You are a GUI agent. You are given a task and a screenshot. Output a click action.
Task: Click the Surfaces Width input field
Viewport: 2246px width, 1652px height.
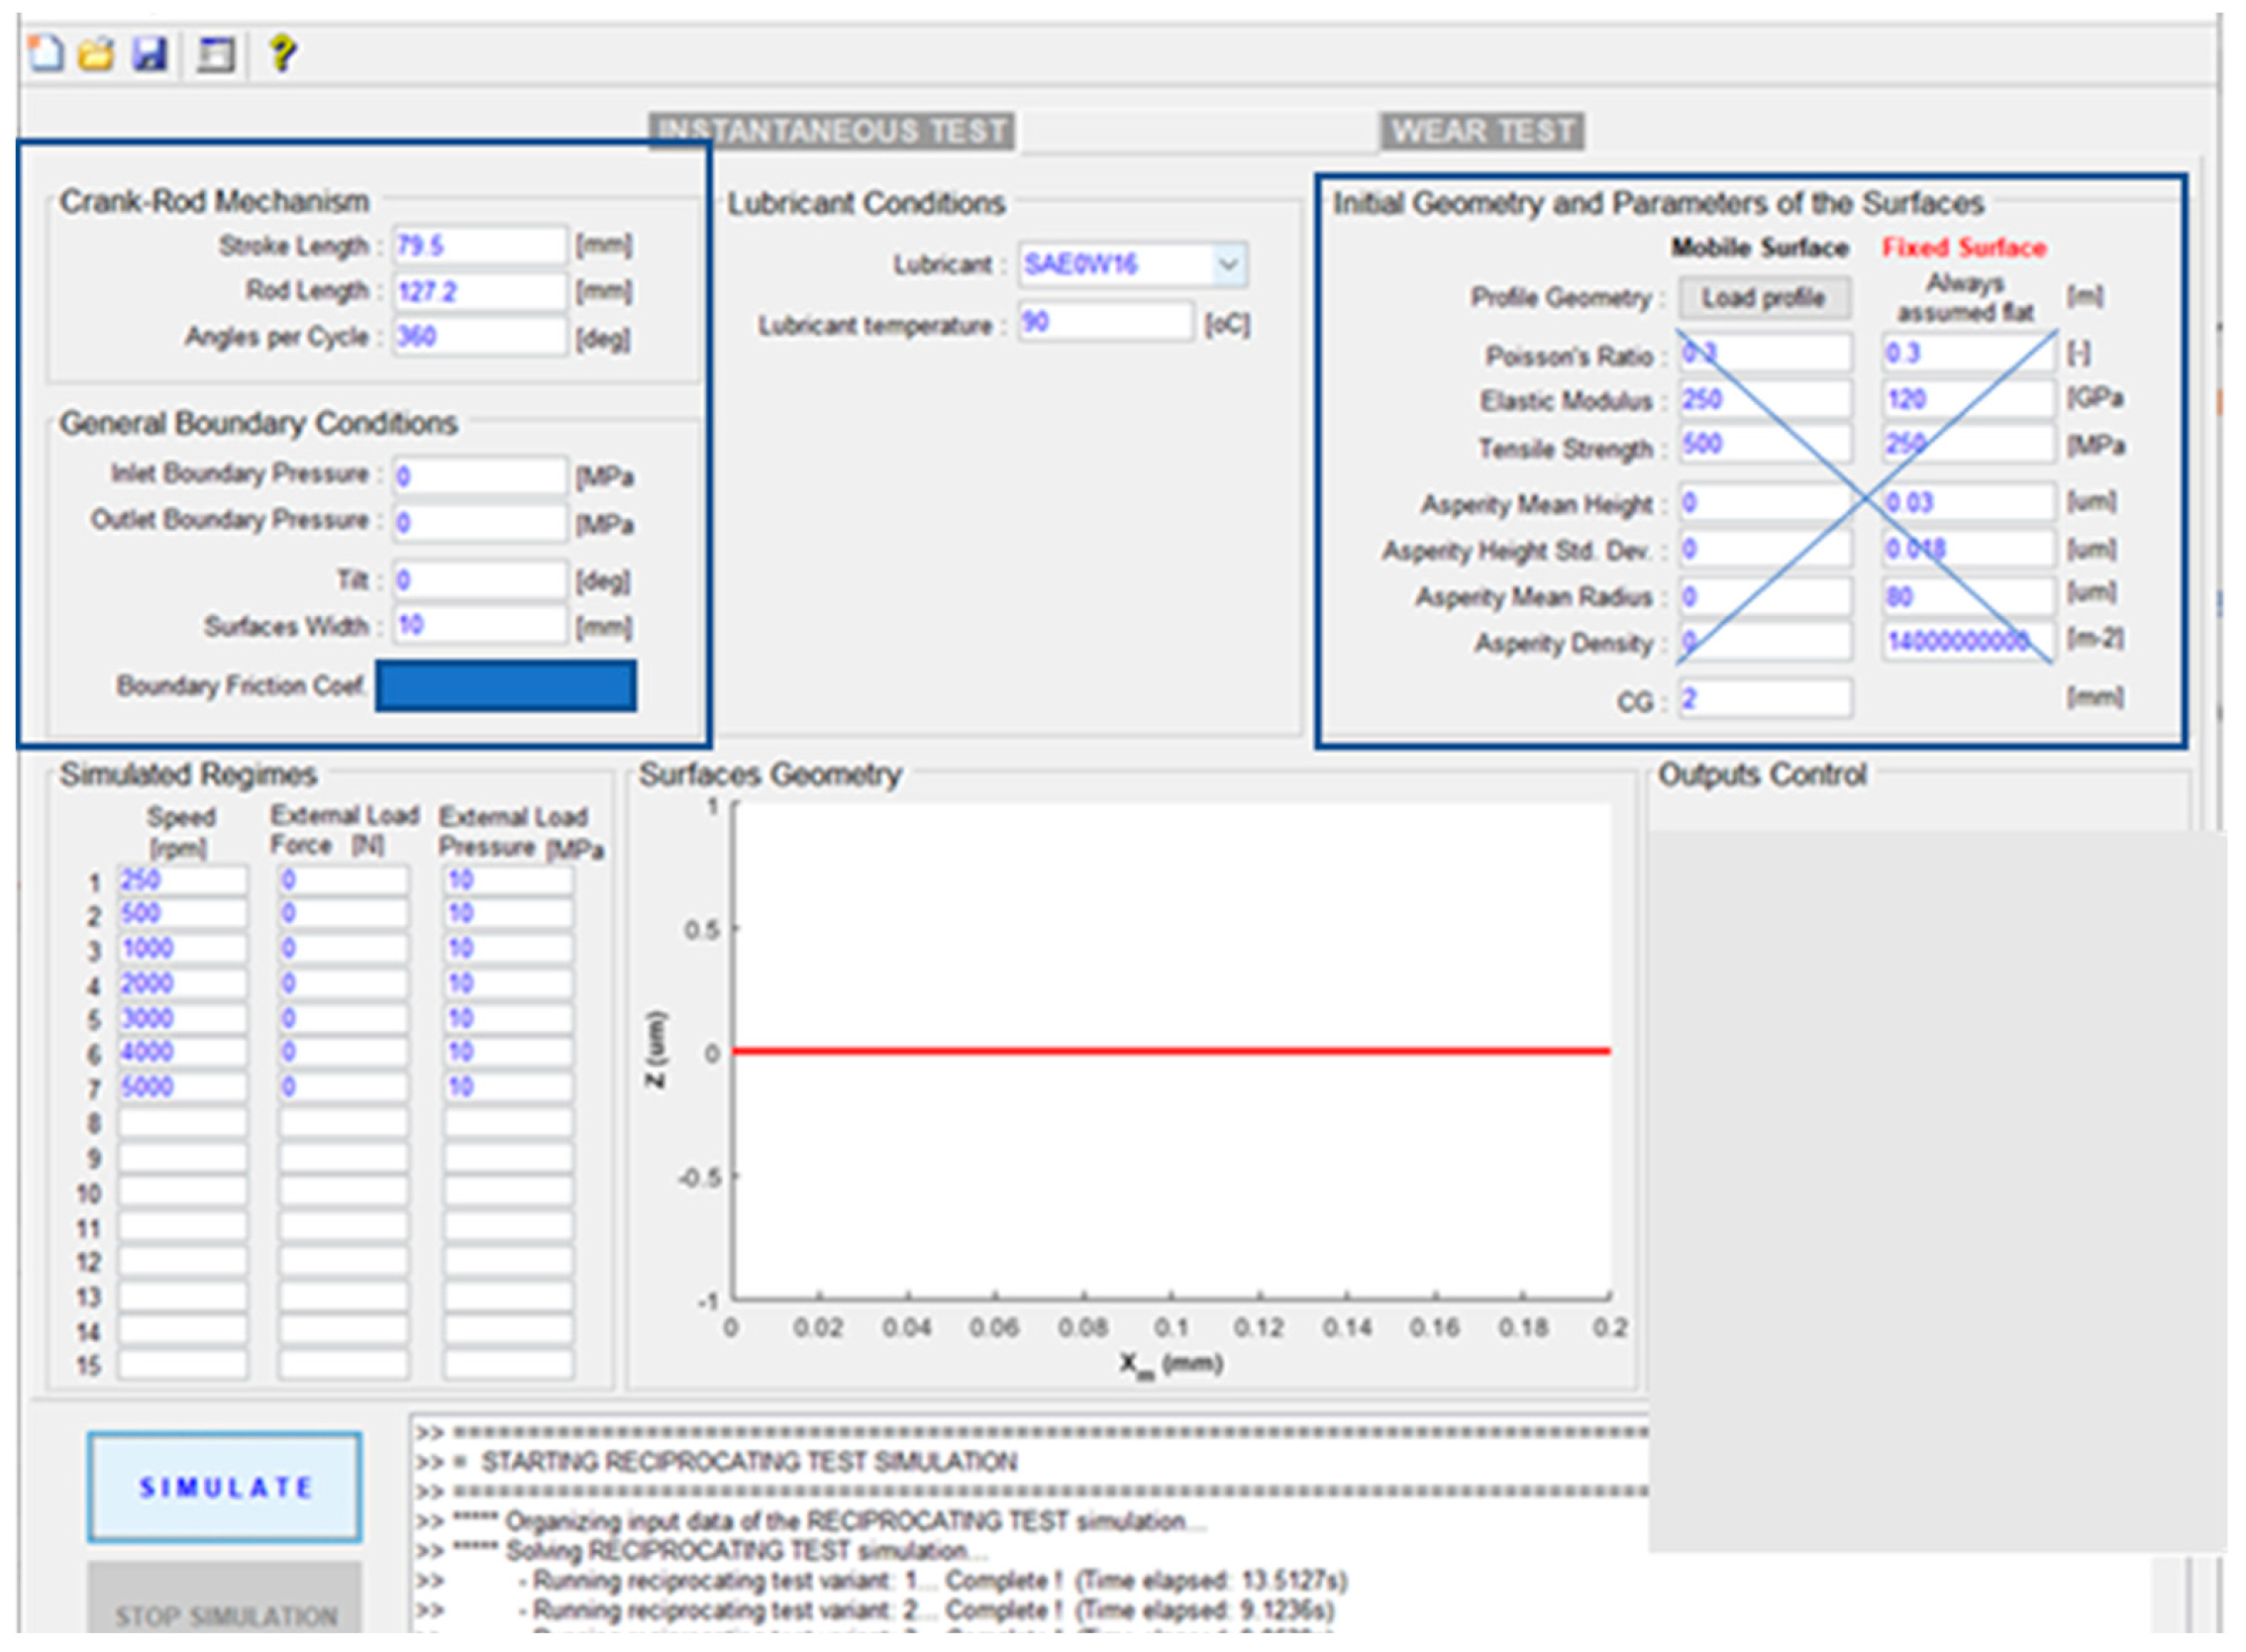click(479, 627)
